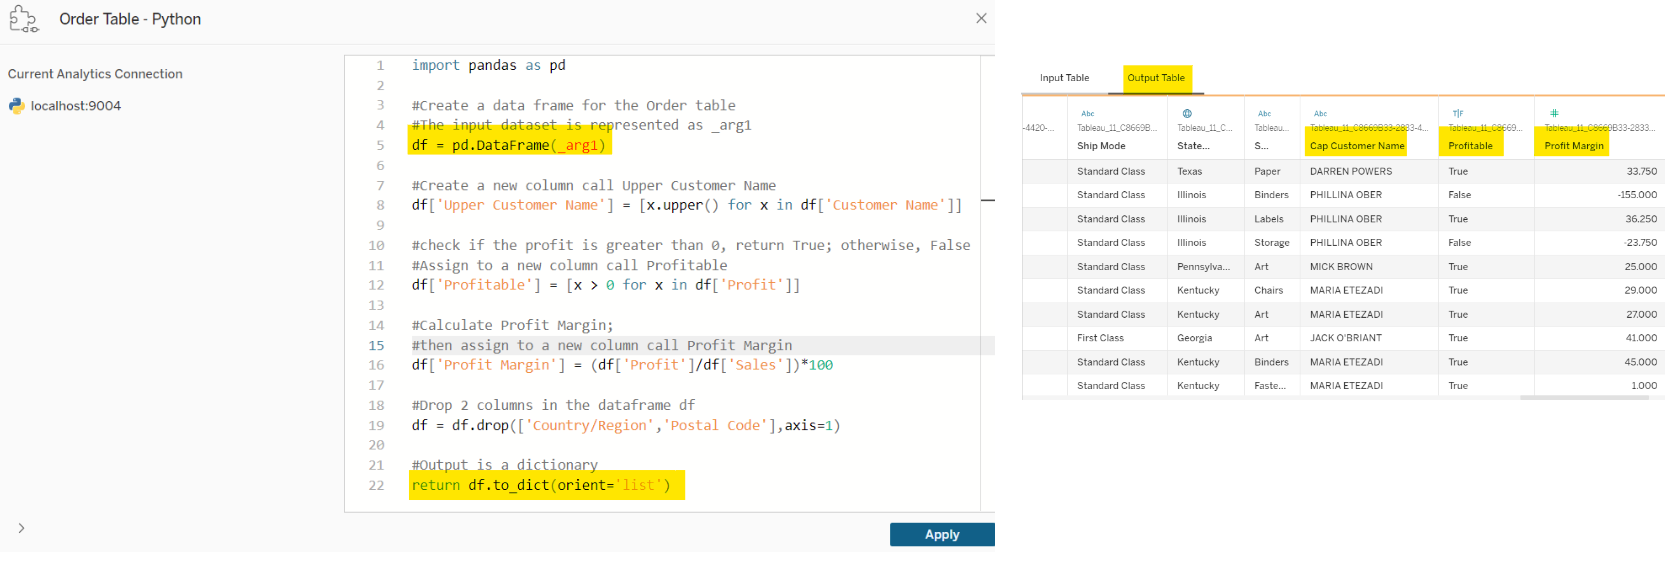This screenshot has width=1670, height=561.
Task: Select the Output Table tab
Action: pos(1156,78)
